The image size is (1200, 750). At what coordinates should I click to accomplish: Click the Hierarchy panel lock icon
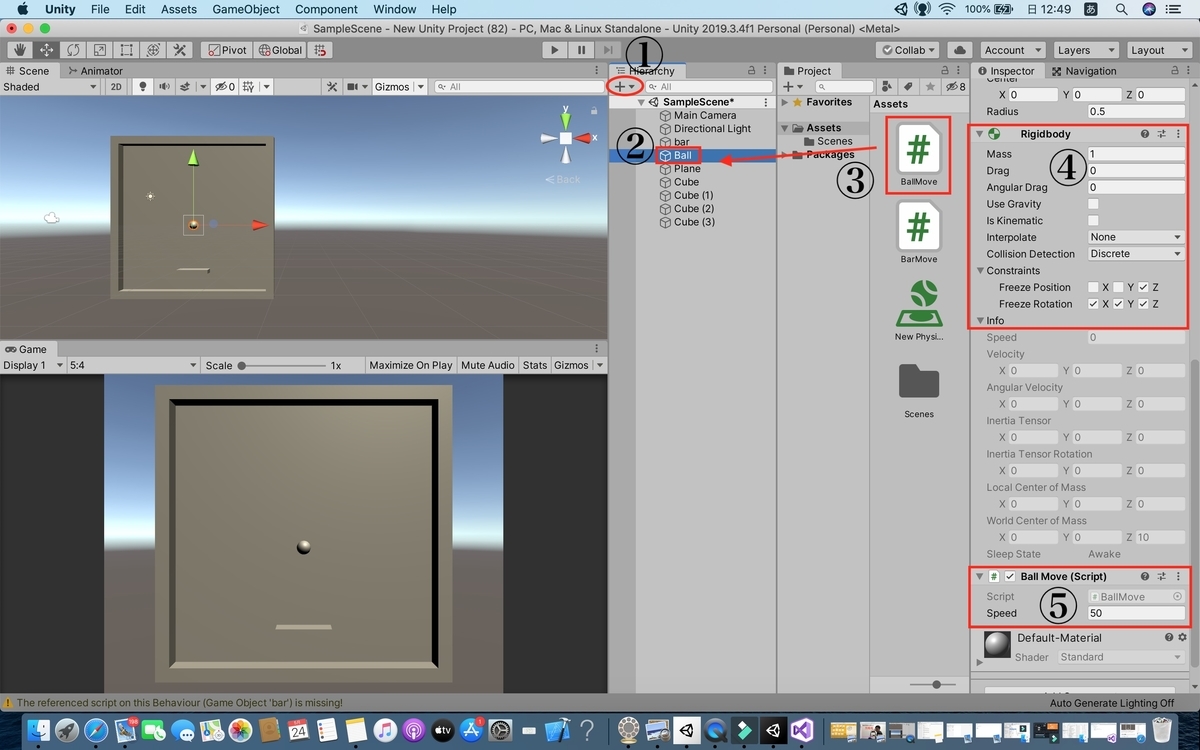752,71
